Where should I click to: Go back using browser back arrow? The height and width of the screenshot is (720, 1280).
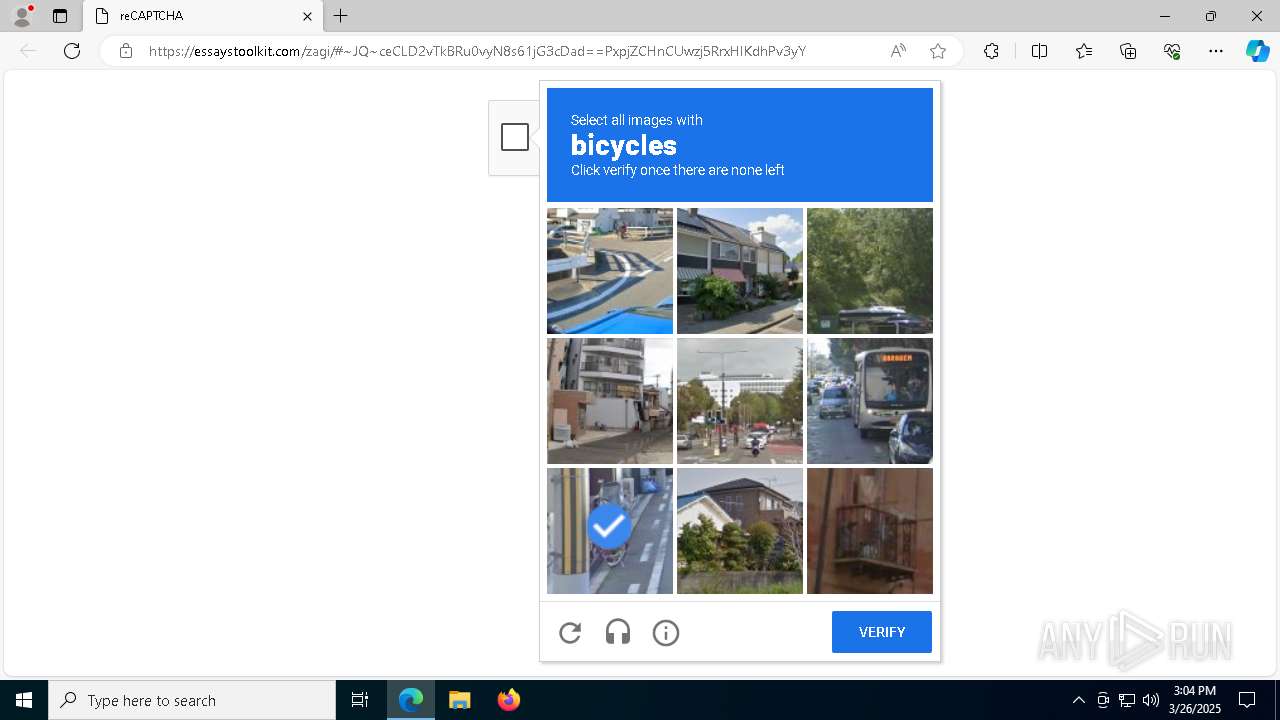[28, 51]
